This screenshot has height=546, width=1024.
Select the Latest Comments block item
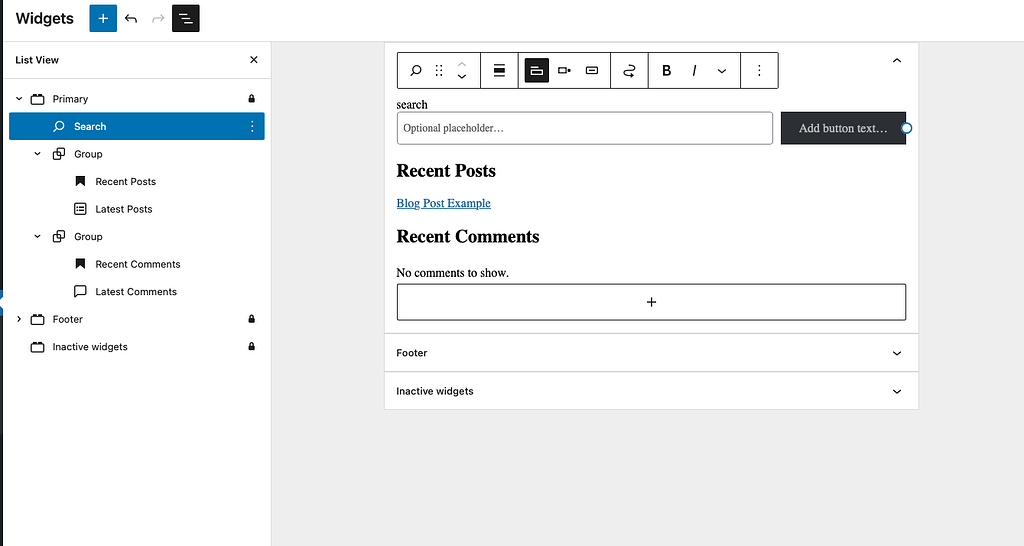pyautogui.click(x=136, y=291)
